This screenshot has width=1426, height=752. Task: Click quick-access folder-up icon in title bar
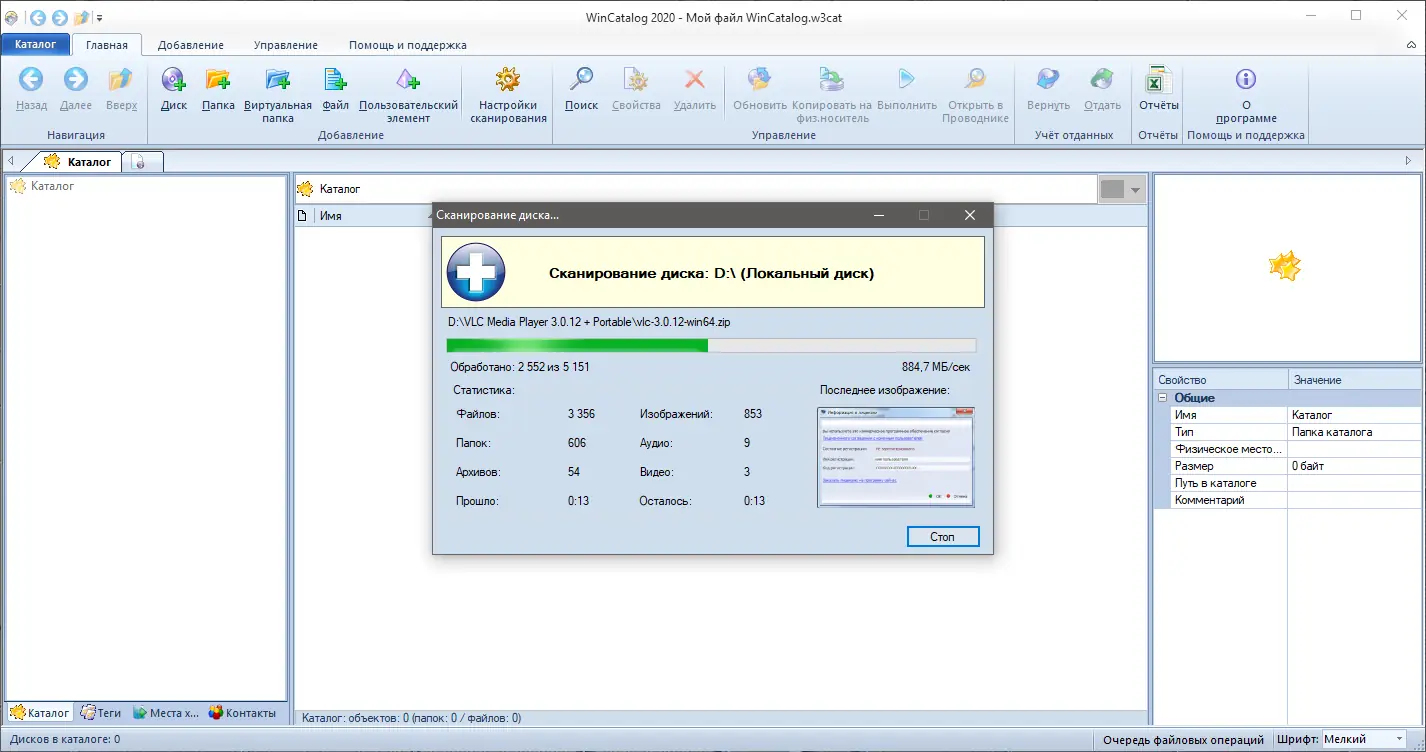[x=81, y=17]
